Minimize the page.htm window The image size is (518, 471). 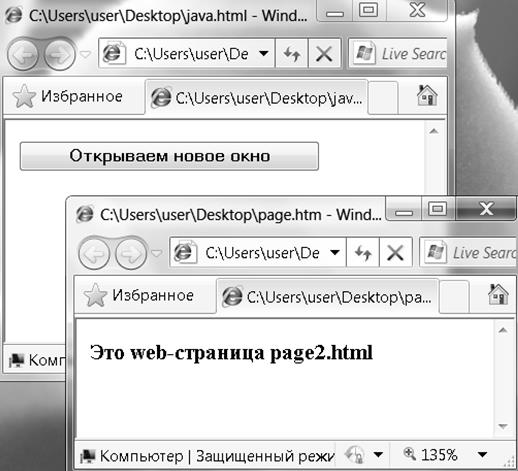(404, 209)
